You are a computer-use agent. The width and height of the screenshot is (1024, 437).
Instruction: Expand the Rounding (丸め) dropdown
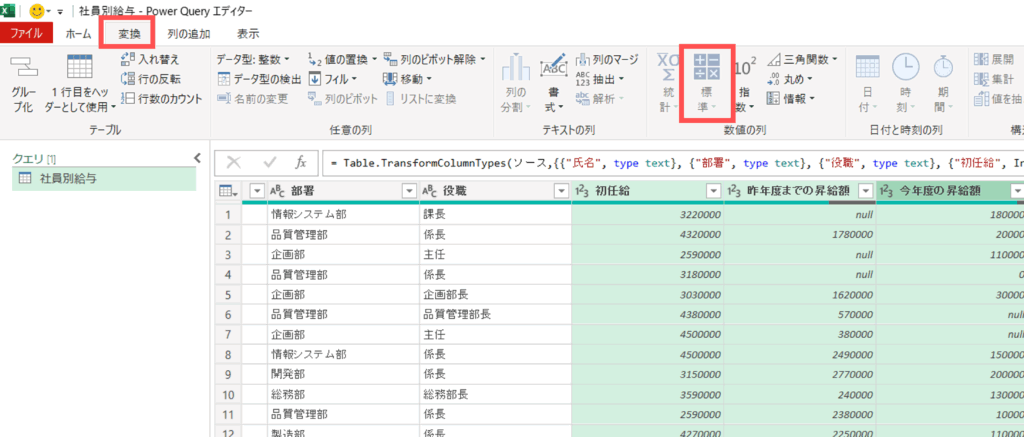[x=790, y=79]
